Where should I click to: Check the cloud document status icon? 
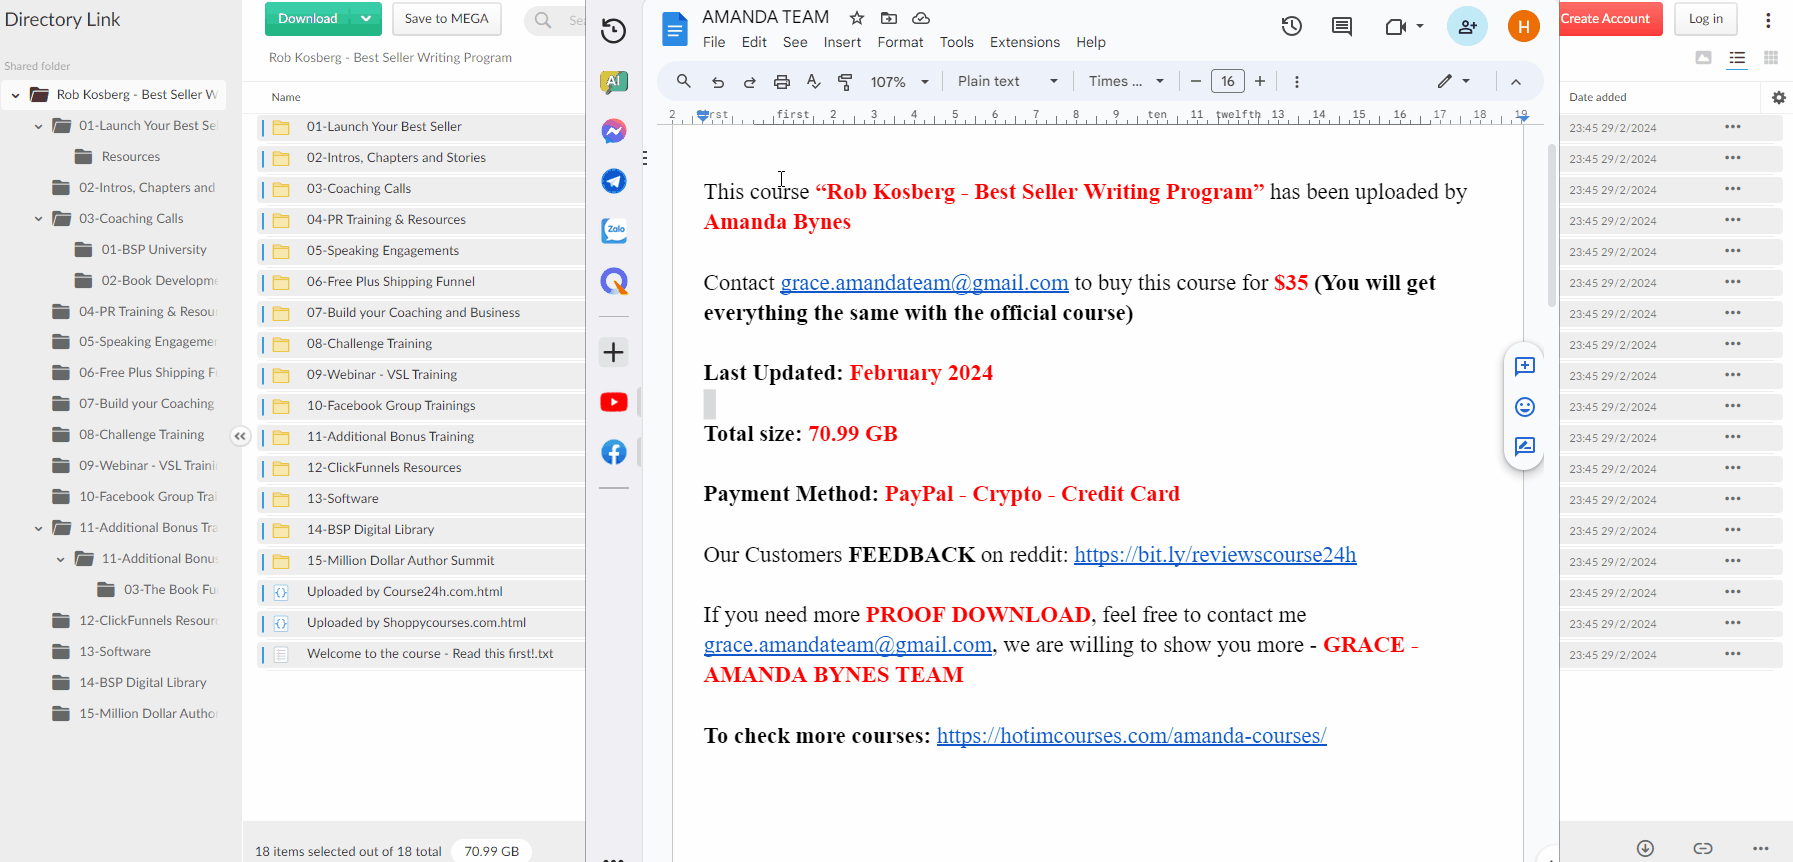pyautogui.click(x=921, y=18)
